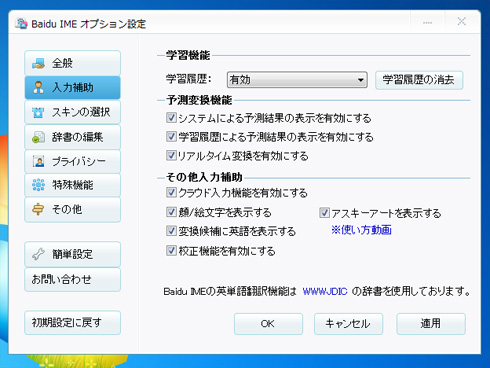This screenshot has height=368, width=490.
Task: Open the ※使い方動画 link
Action: [361, 230]
